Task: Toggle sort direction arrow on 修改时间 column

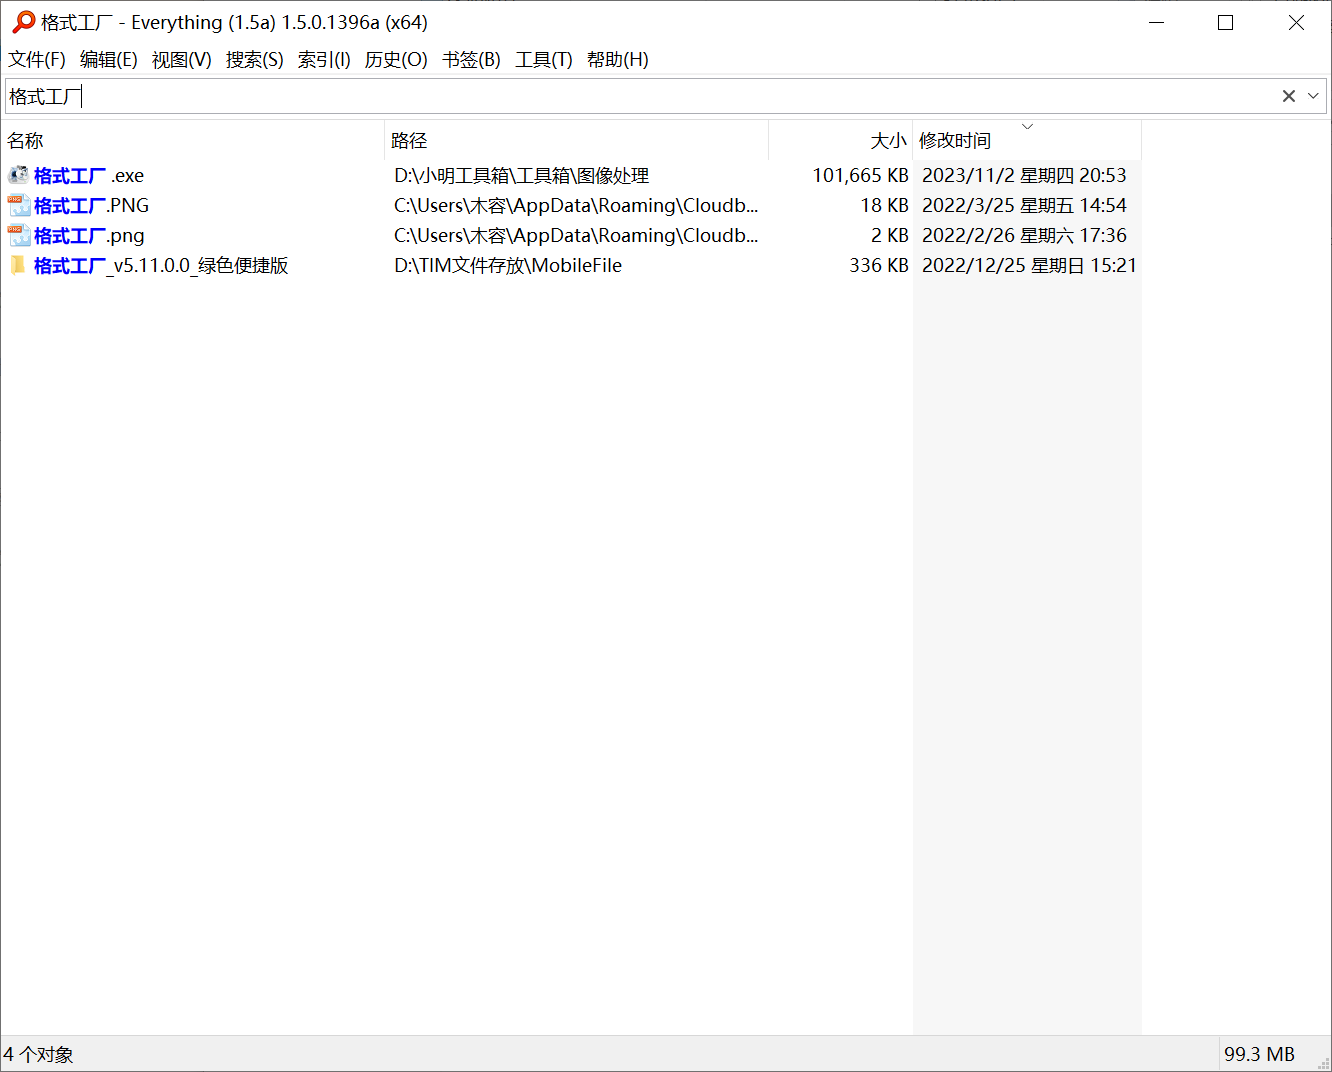Action: pos(1027,126)
